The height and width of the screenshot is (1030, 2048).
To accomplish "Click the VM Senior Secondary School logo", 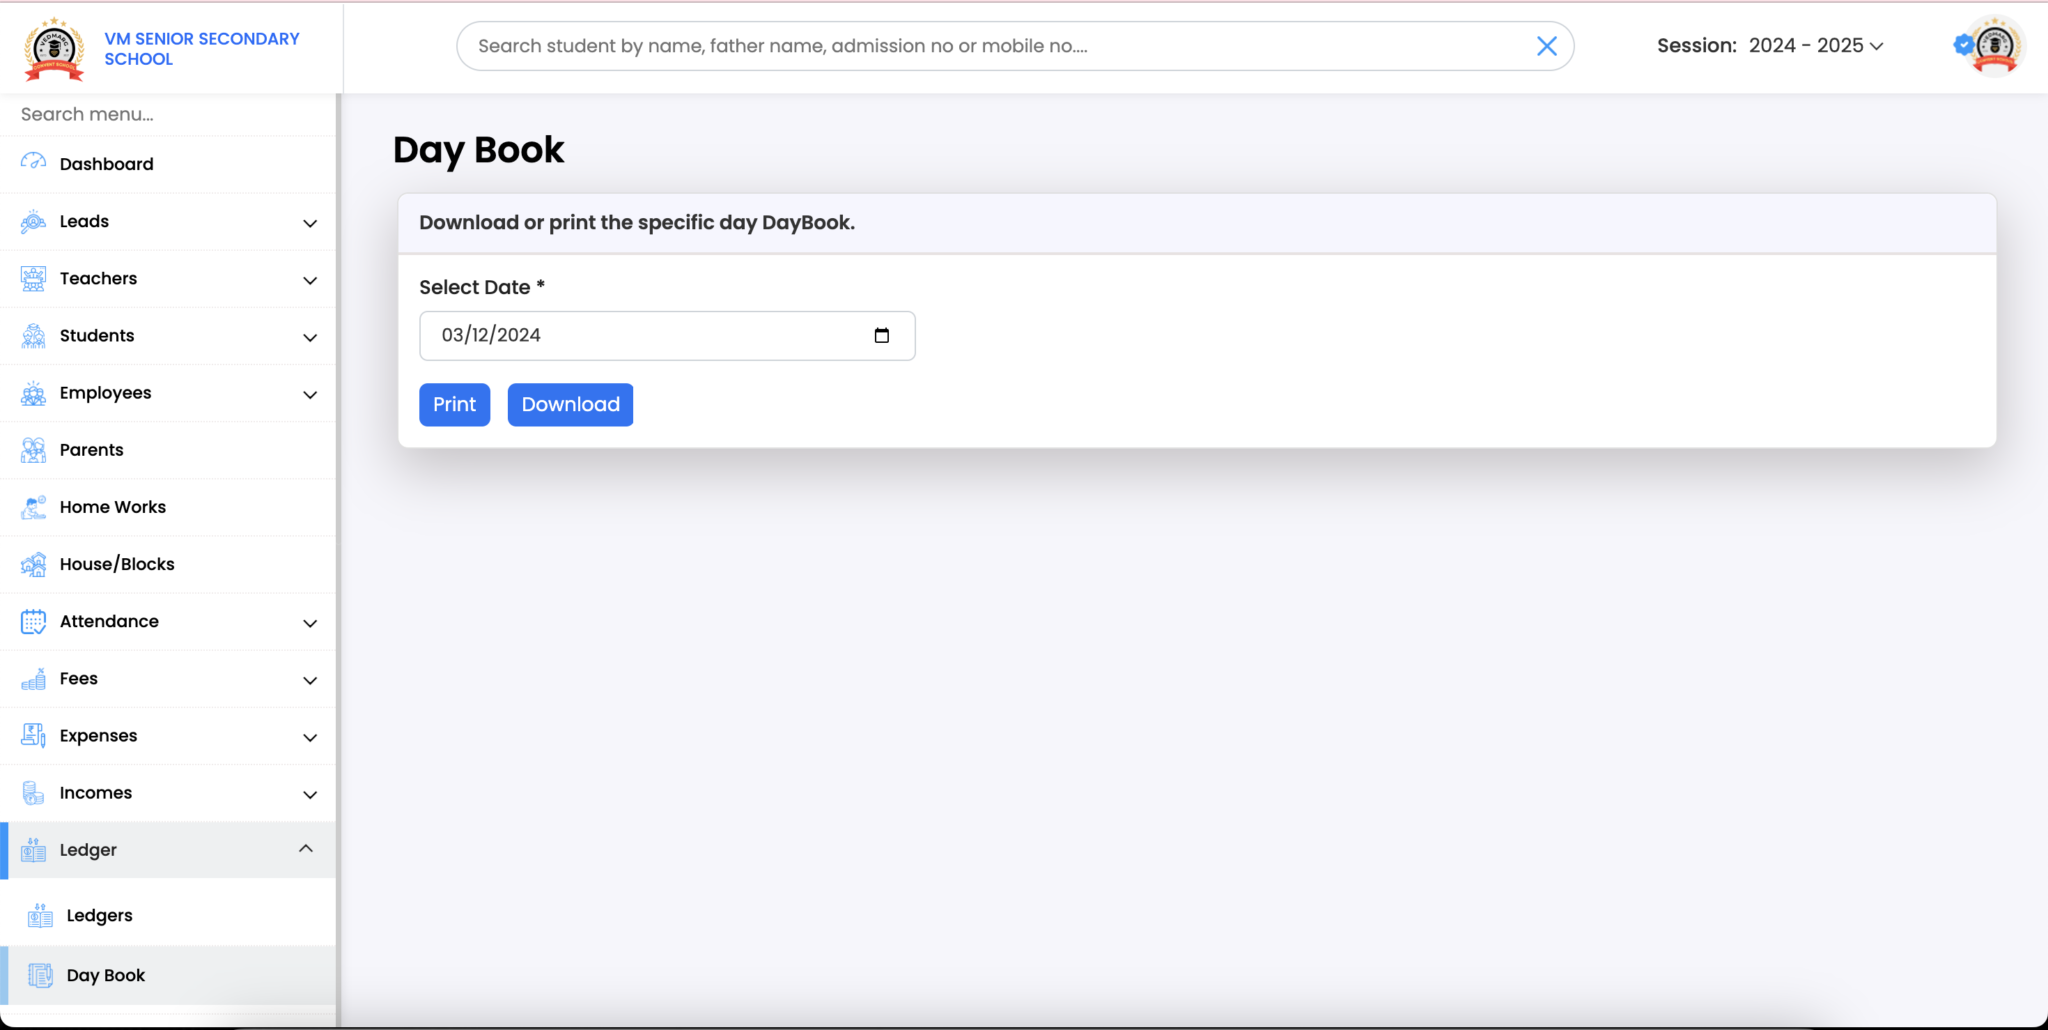I will [55, 47].
